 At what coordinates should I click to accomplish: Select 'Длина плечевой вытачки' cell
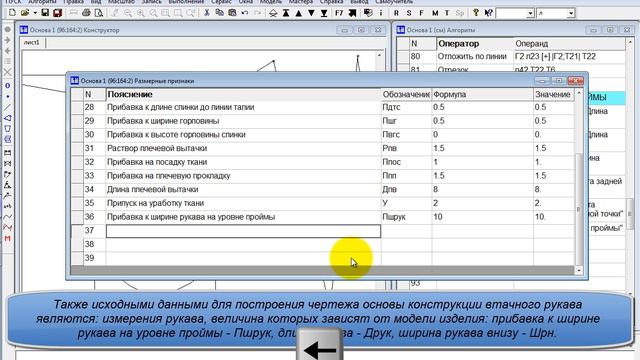(243, 189)
